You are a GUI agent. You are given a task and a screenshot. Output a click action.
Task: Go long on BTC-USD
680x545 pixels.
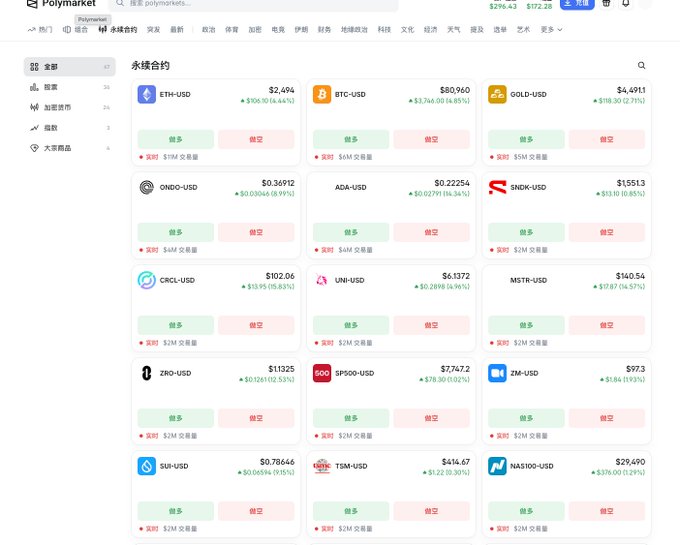tap(351, 139)
